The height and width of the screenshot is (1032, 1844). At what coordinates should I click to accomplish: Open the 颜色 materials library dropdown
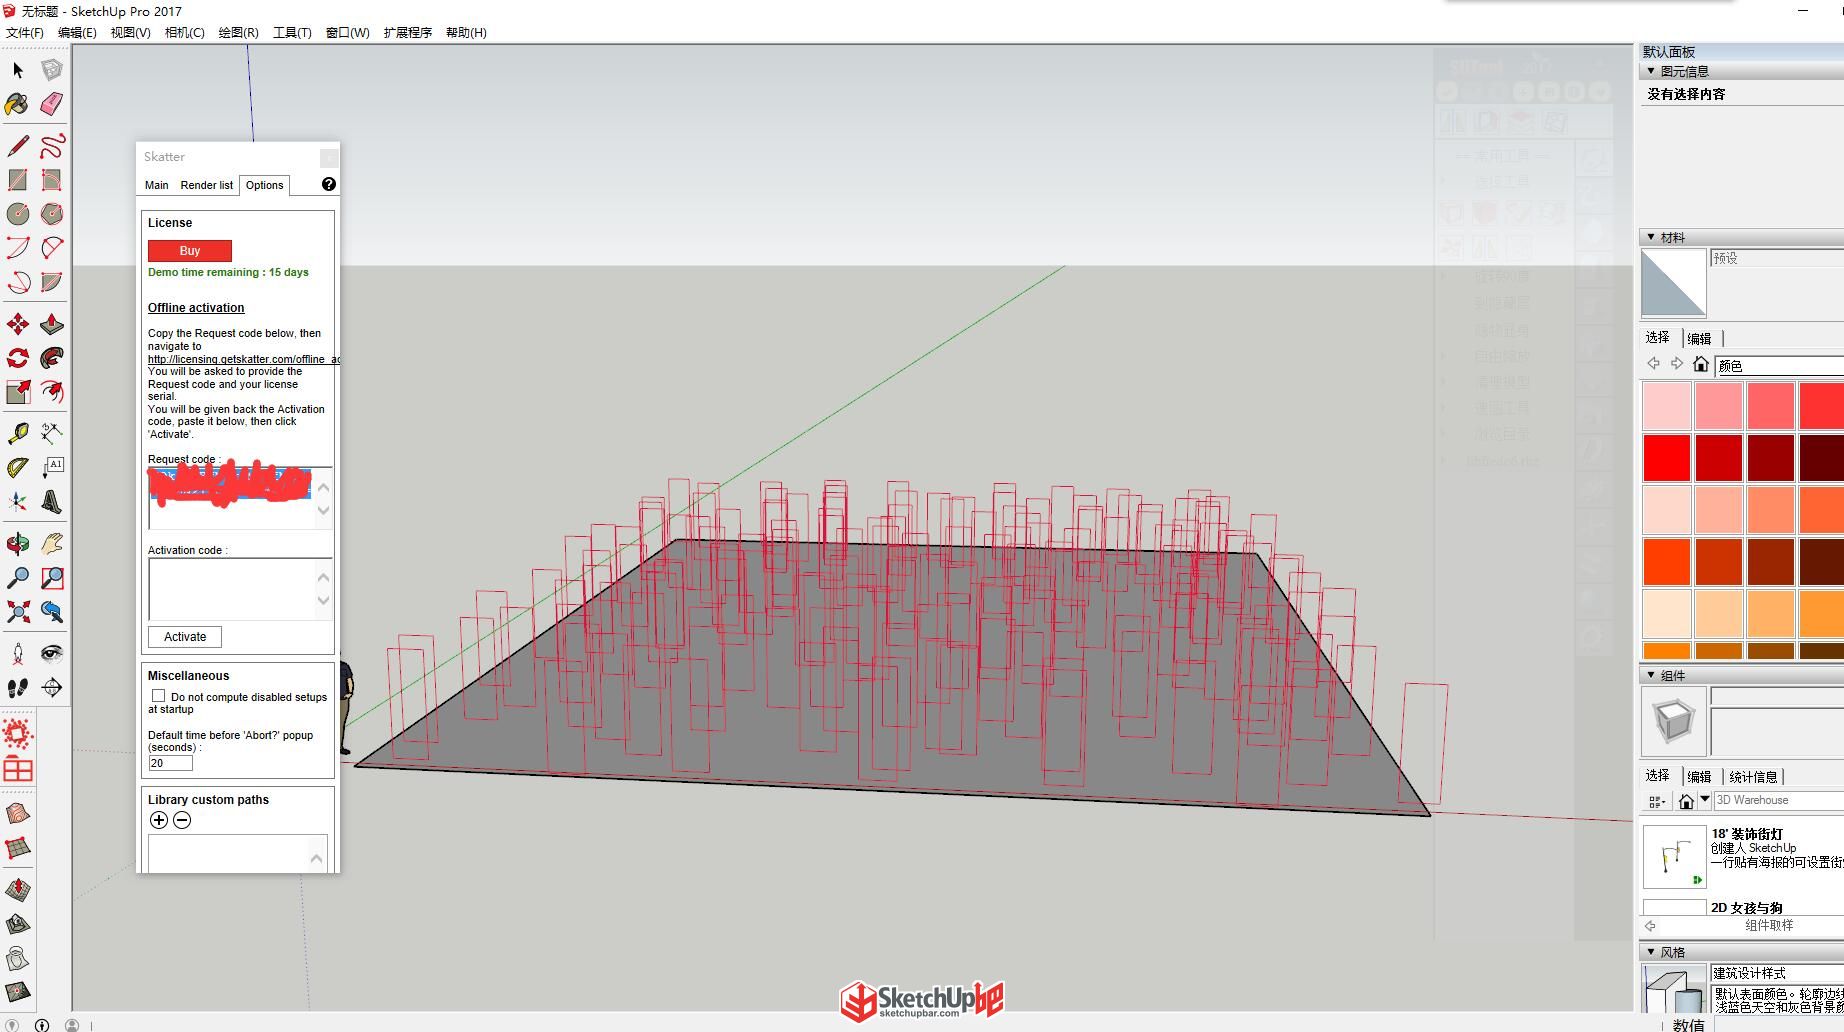tap(1779, 366)
